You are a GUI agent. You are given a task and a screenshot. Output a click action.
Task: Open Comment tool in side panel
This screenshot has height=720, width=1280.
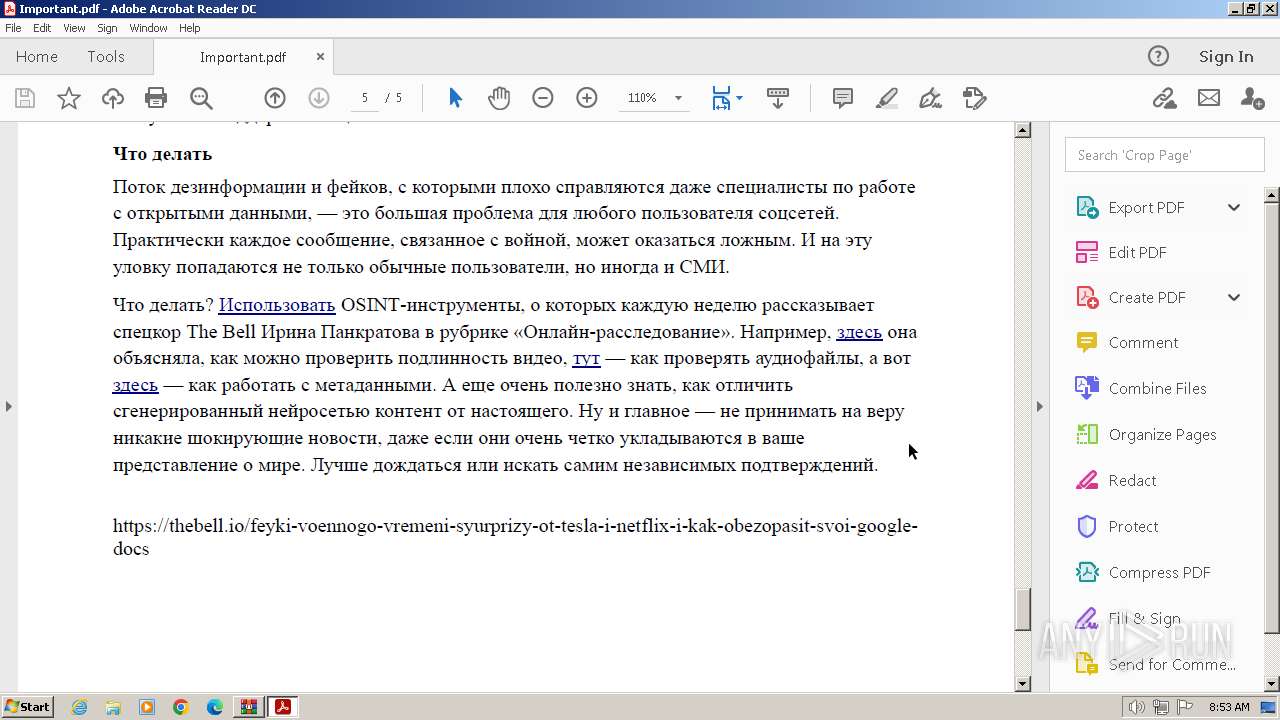pos(1143,342)
